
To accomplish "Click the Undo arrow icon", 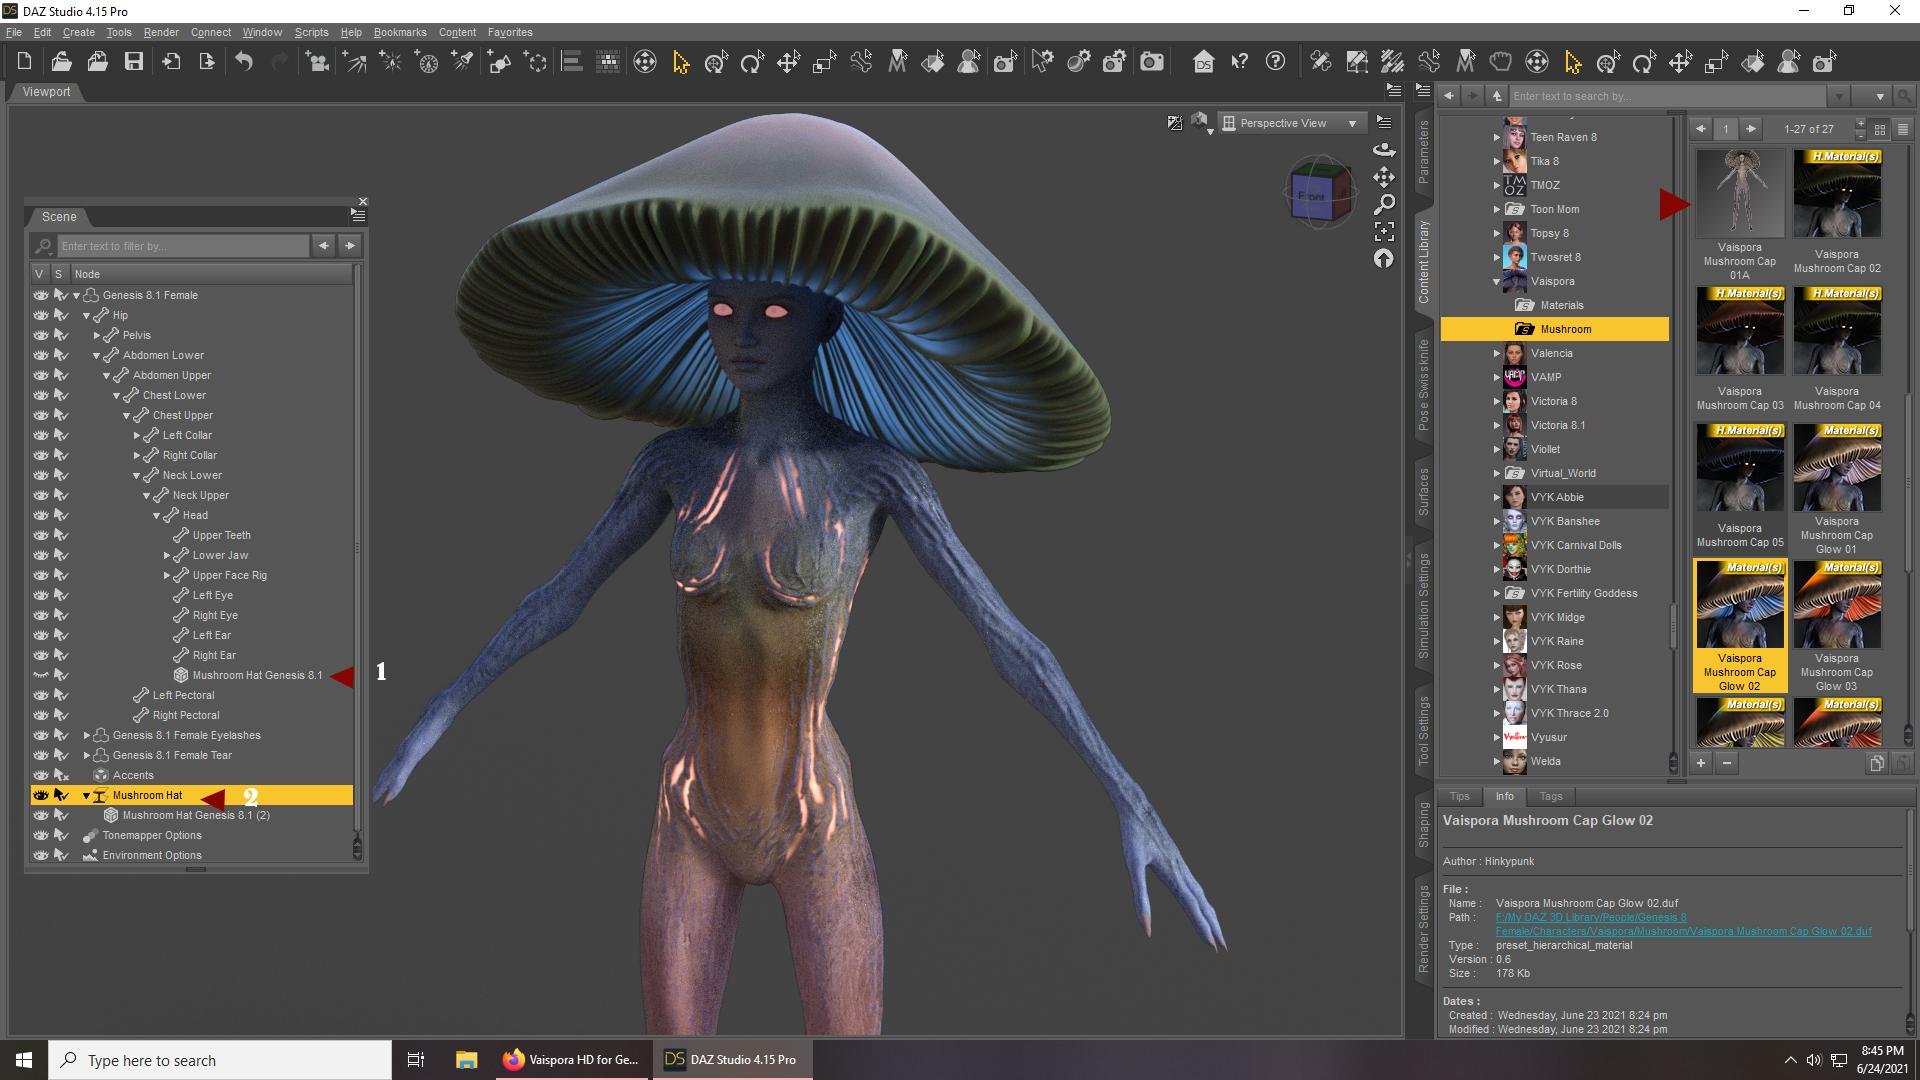I will 244,62.
